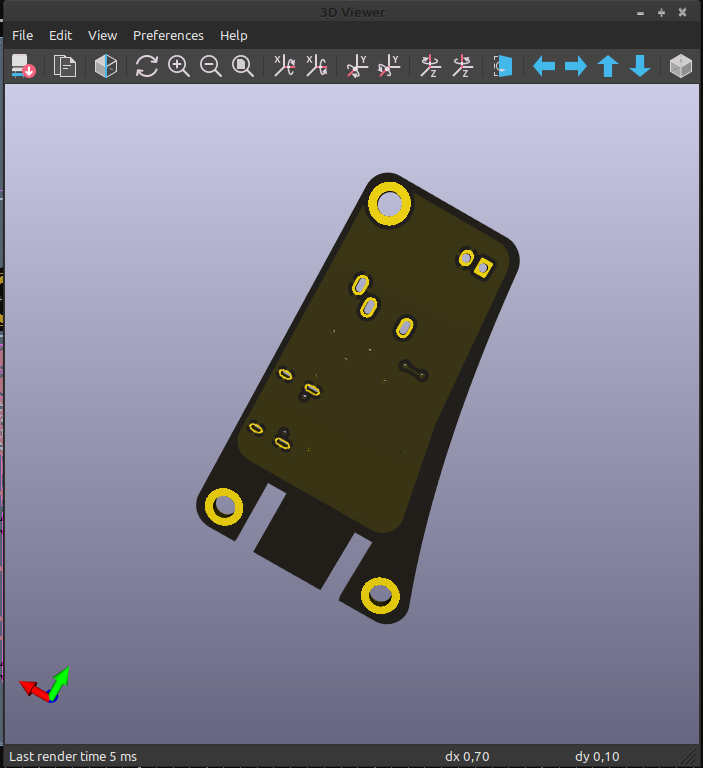Click the square yellow pad near board corner
This screenshot has height=768, width=703.
pos(483,268)
